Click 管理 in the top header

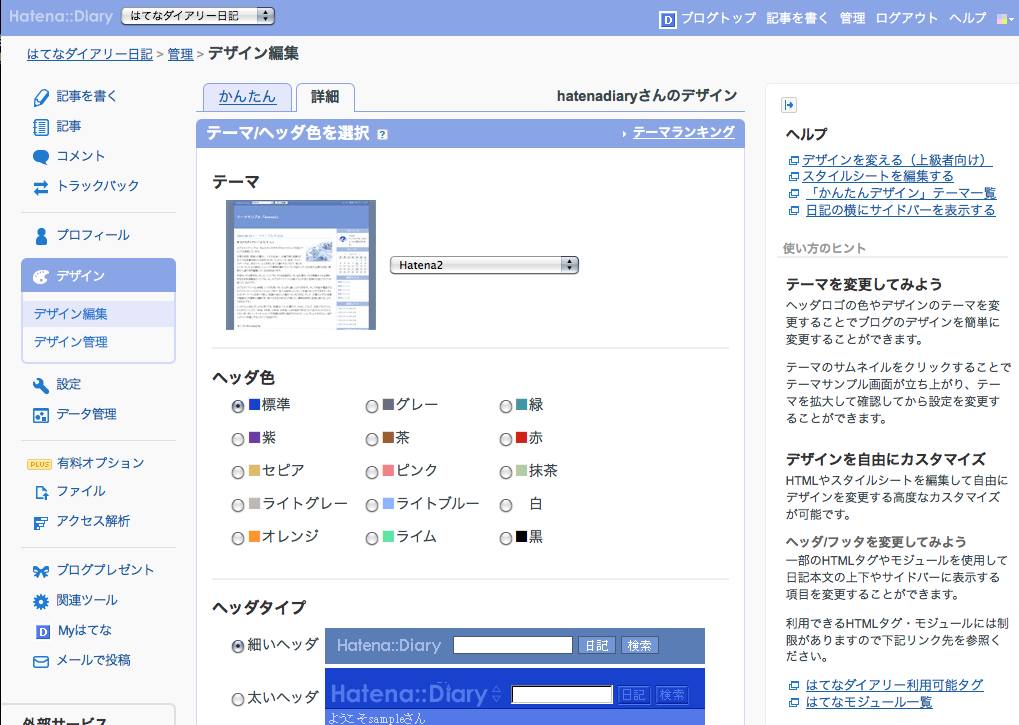[852, 18]
